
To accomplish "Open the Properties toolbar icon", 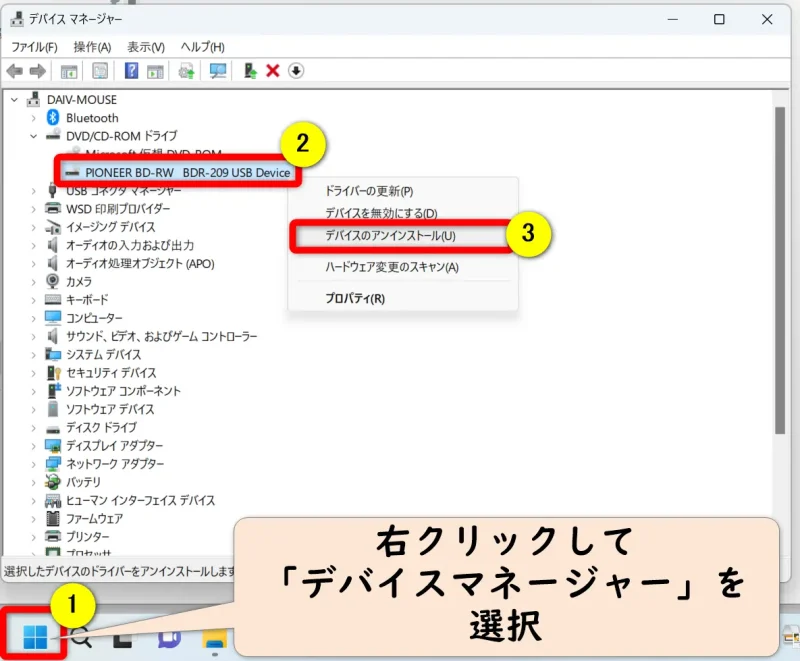I will pyautogui.click(x=100, y=71).
